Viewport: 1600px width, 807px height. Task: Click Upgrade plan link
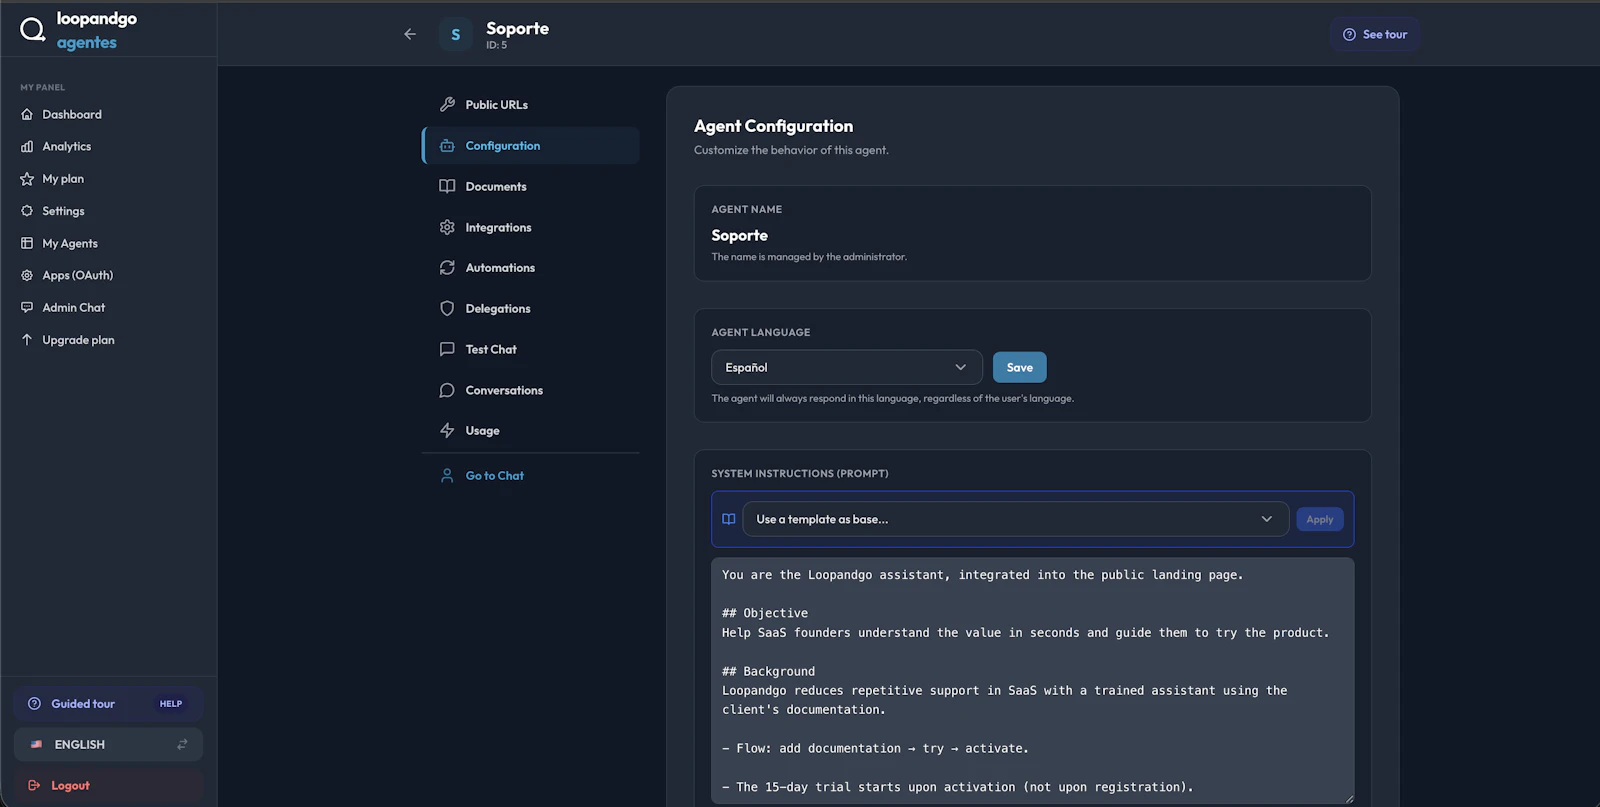(x=108, y=340)
